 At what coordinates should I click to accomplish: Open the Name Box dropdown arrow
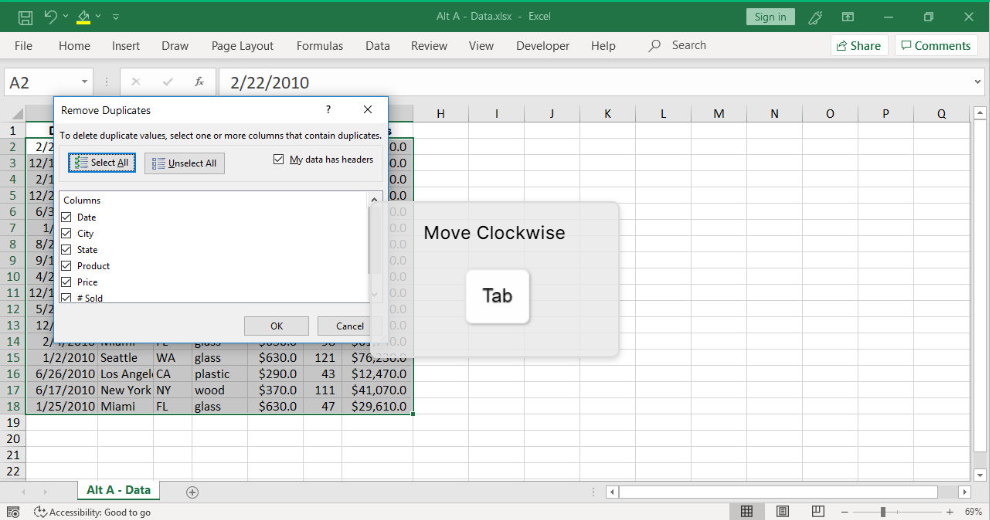point(85,83)
